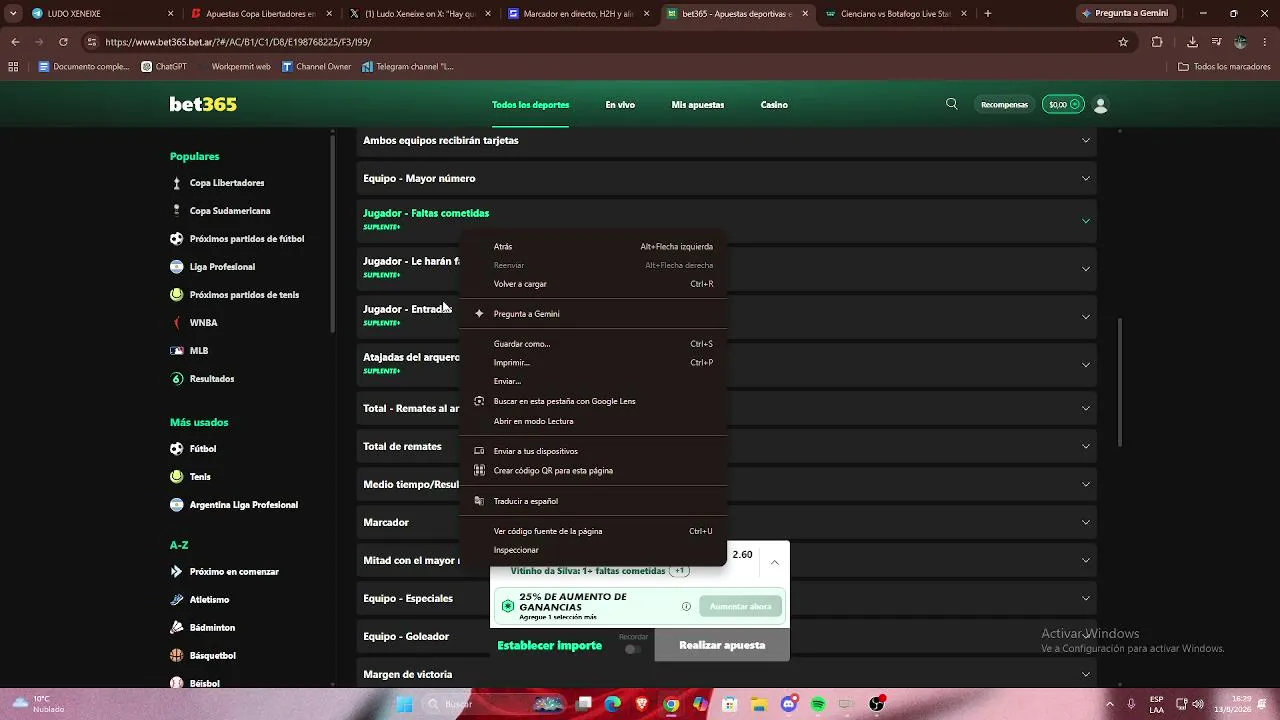Click the Aumentar ahora button
Image resolution: width=1280 pixels, height=720 pixels.
(740, 606)
